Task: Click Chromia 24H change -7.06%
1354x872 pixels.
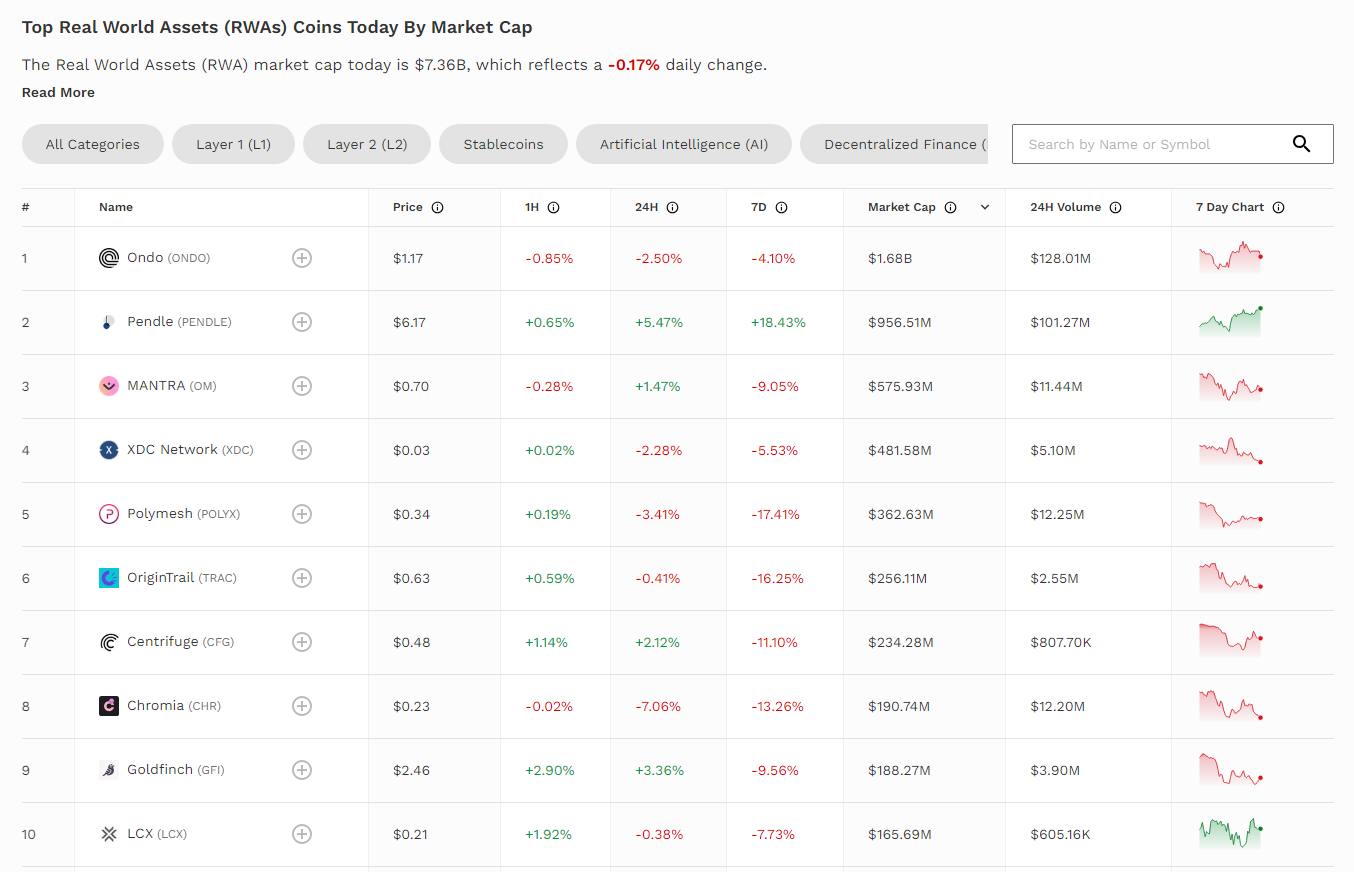Action: tap(658, 706)
